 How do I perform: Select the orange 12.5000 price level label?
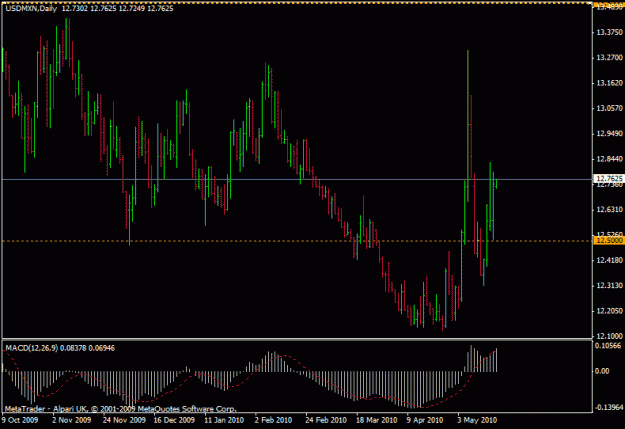click(x=609, y=240)
